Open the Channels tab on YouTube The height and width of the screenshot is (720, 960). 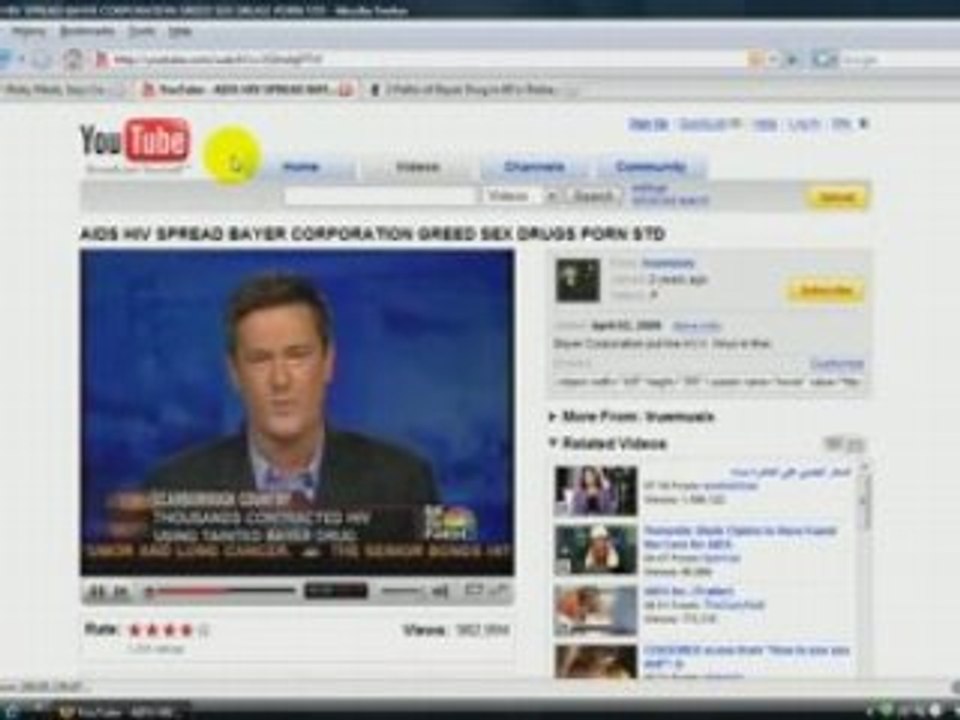[534, 167]
